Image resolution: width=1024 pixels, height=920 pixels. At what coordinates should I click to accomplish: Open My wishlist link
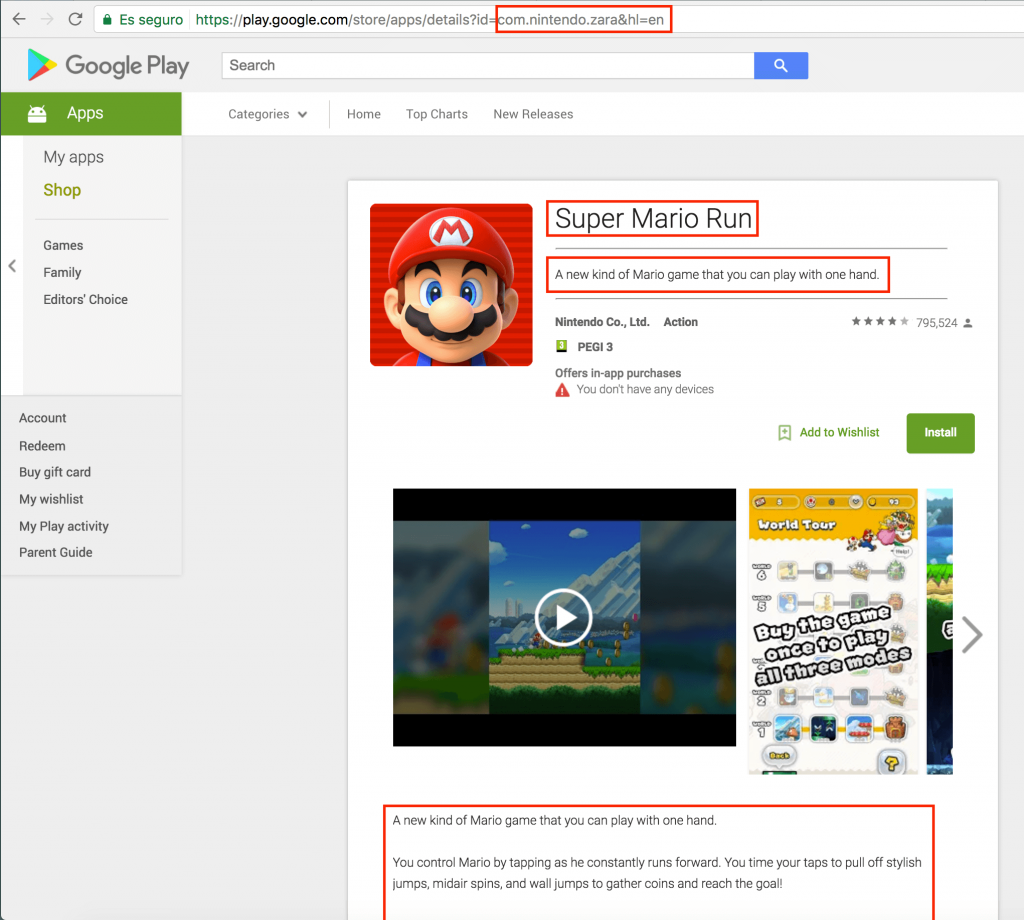(x=51, y=500)
